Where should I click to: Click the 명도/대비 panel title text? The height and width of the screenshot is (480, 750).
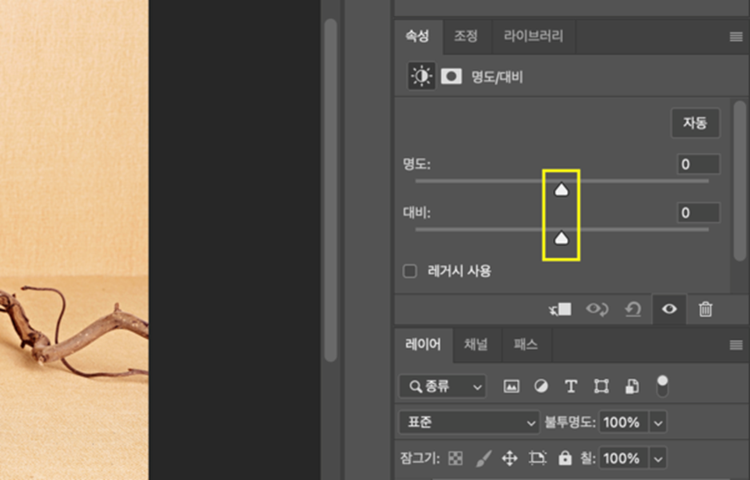tap(497, 77)
